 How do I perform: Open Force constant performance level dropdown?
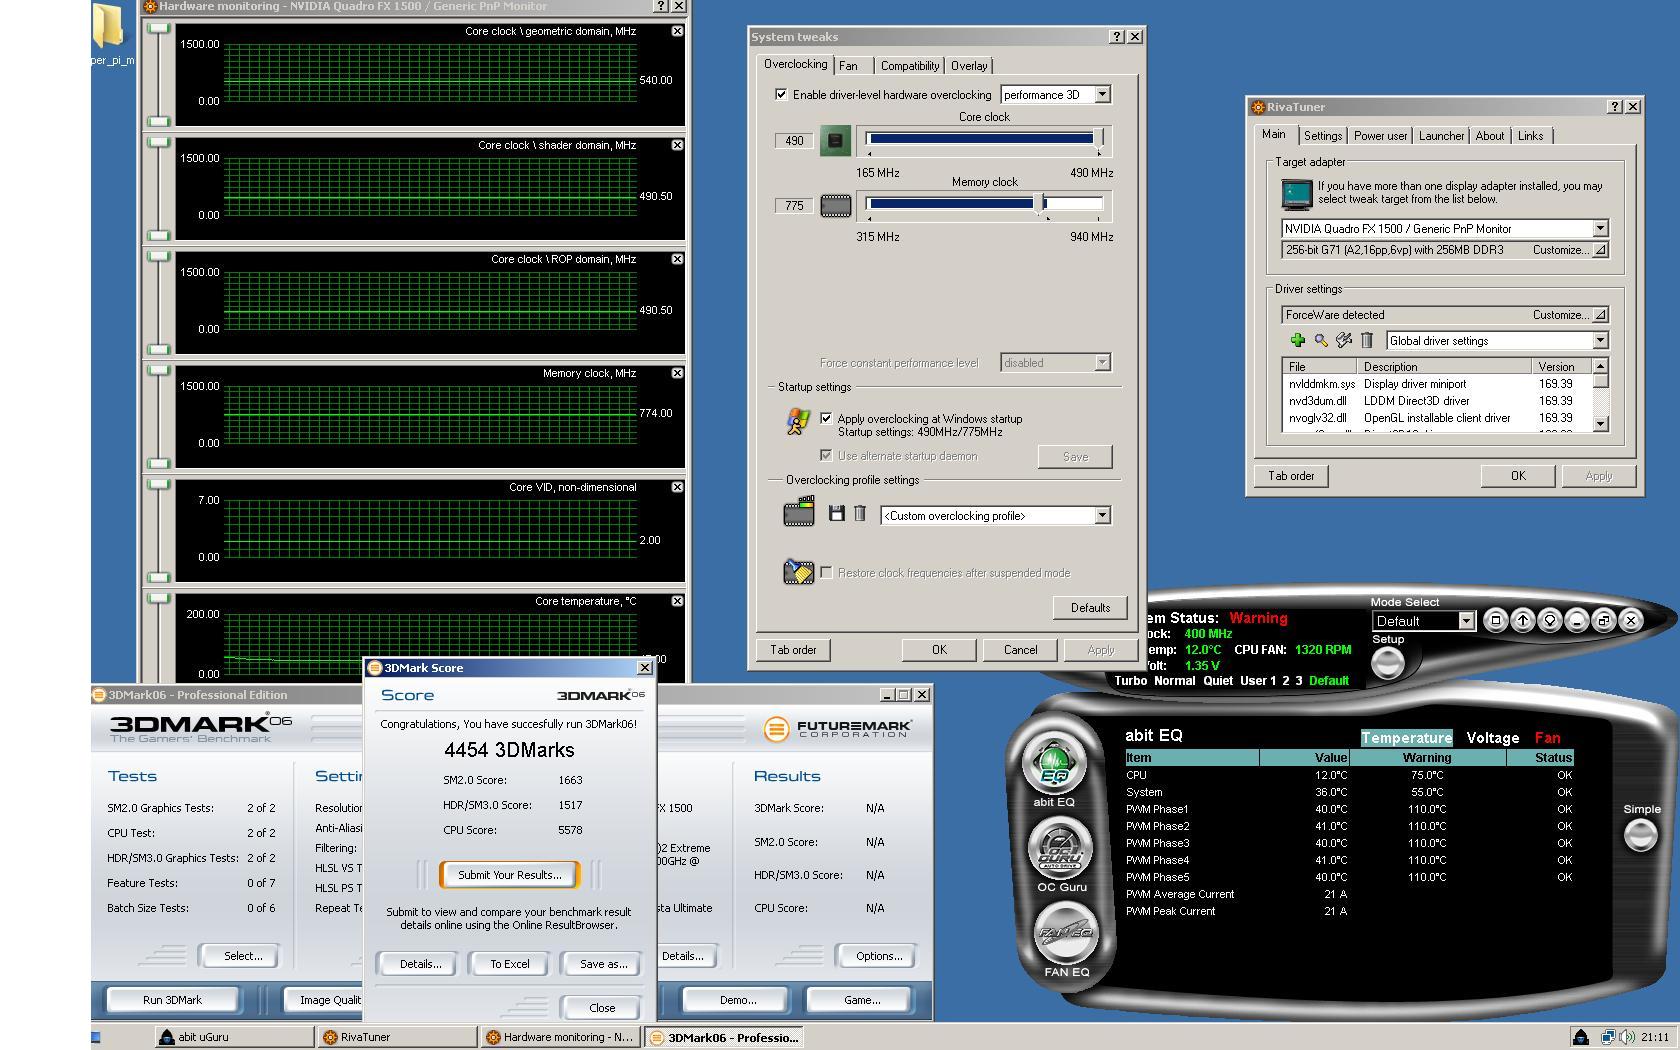1102,362
